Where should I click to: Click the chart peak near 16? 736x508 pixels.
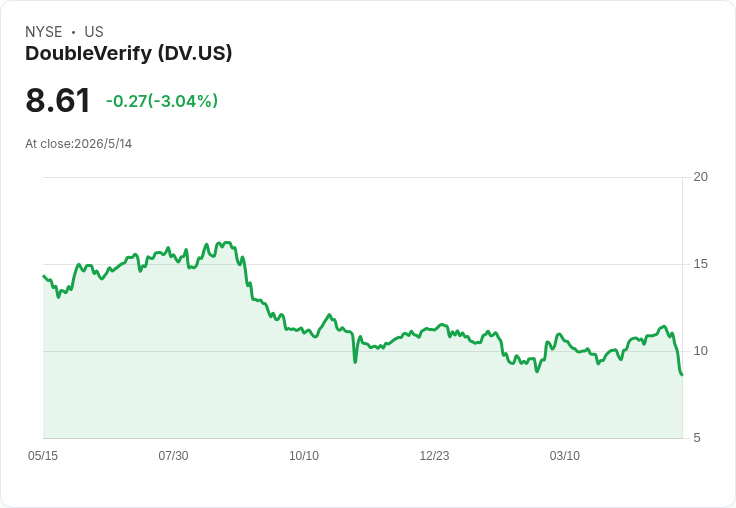[227, 243]
